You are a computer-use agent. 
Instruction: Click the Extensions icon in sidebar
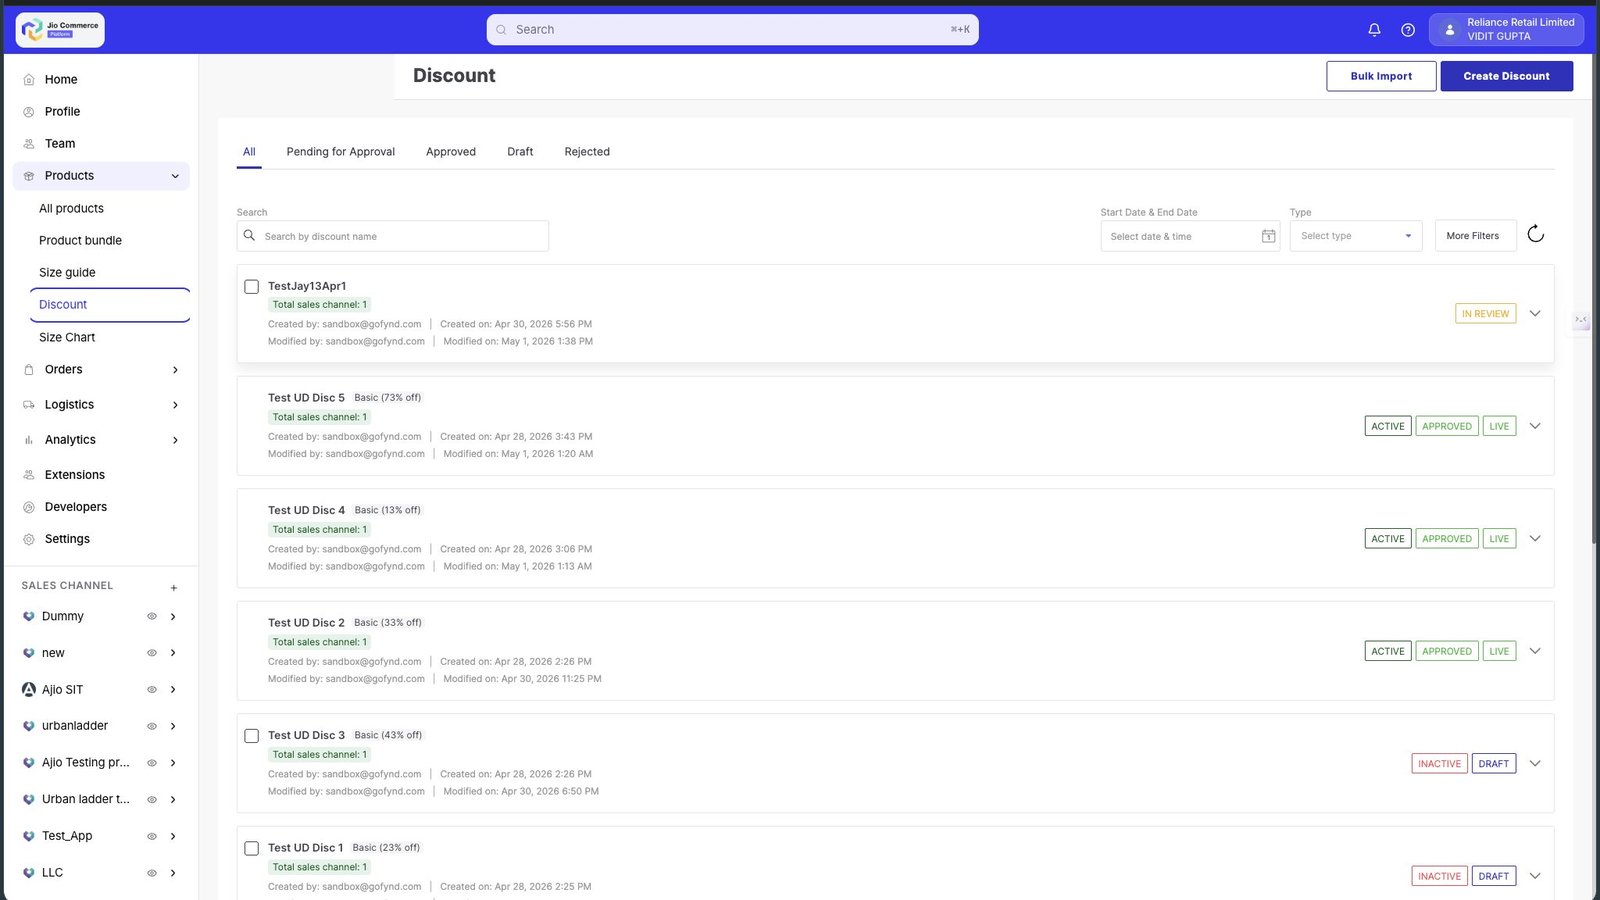(x=29, y=475)
